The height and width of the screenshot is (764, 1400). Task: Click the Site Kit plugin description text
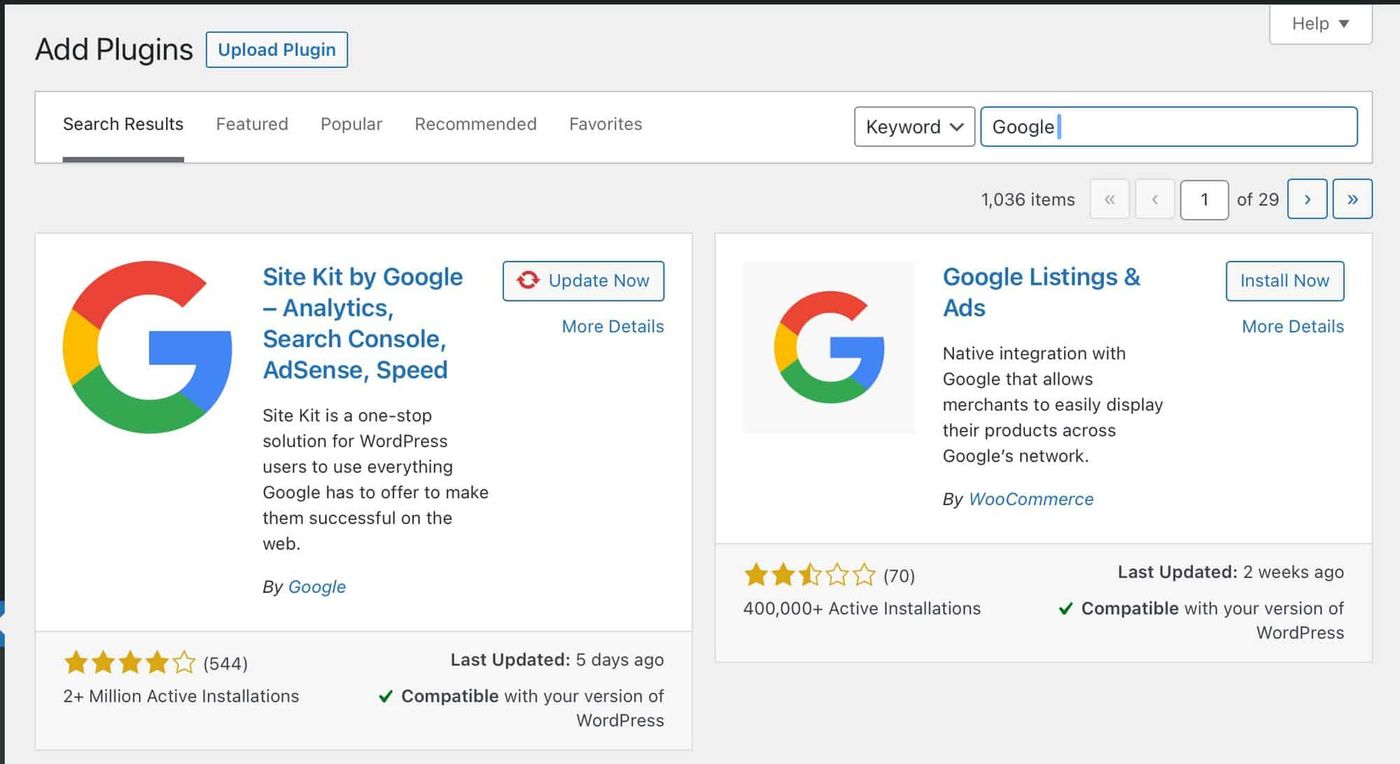(x=376, y=480)
